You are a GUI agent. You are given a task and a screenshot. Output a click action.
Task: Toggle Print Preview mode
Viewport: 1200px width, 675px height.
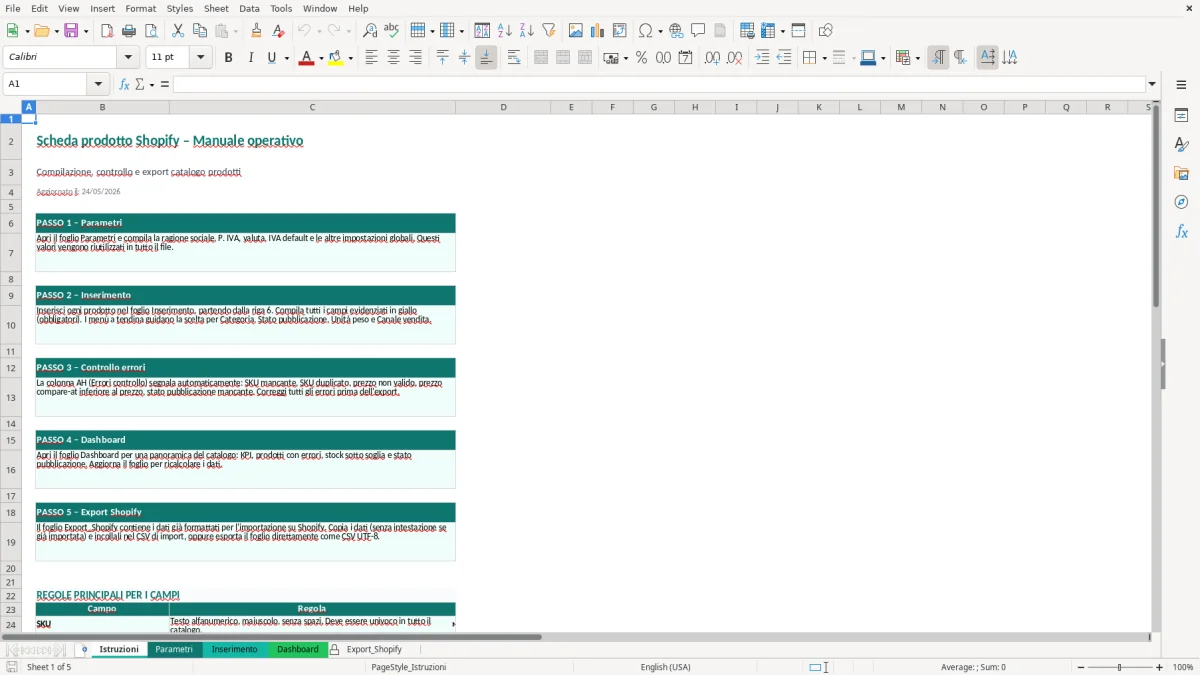(x=150, y=31)
